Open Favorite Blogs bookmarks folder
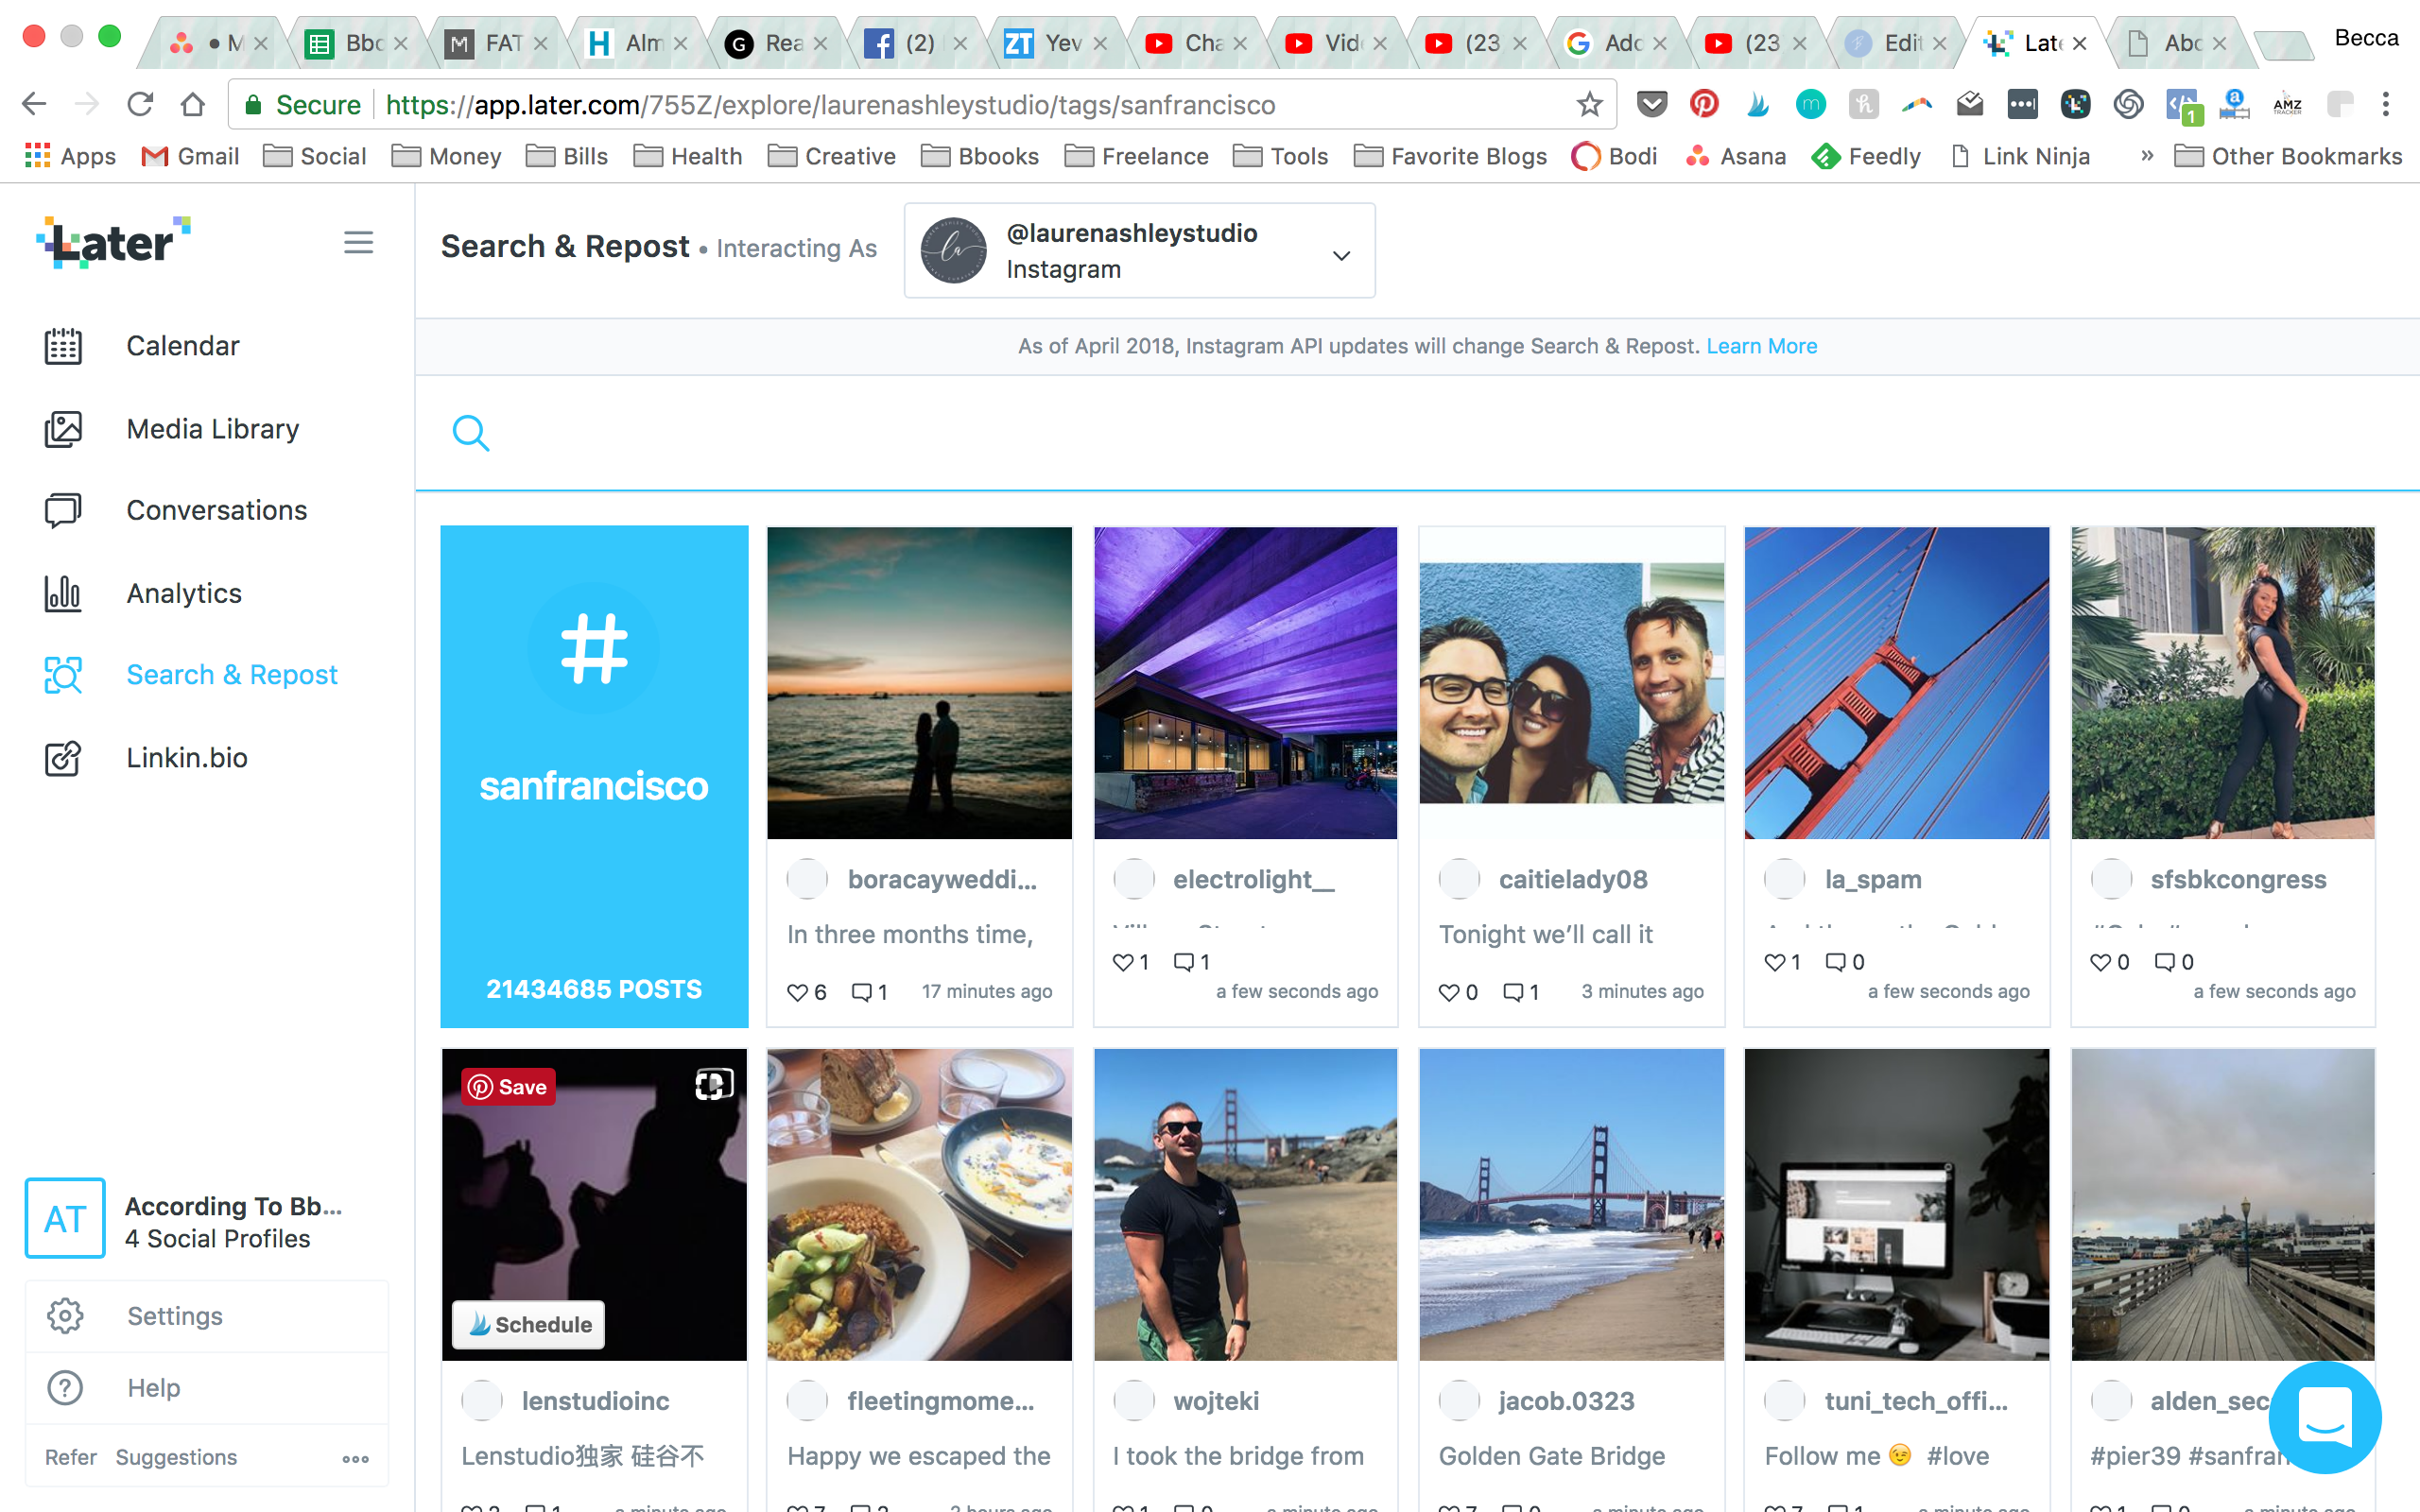2420x1512 pixels. (x=1450, y=157)
